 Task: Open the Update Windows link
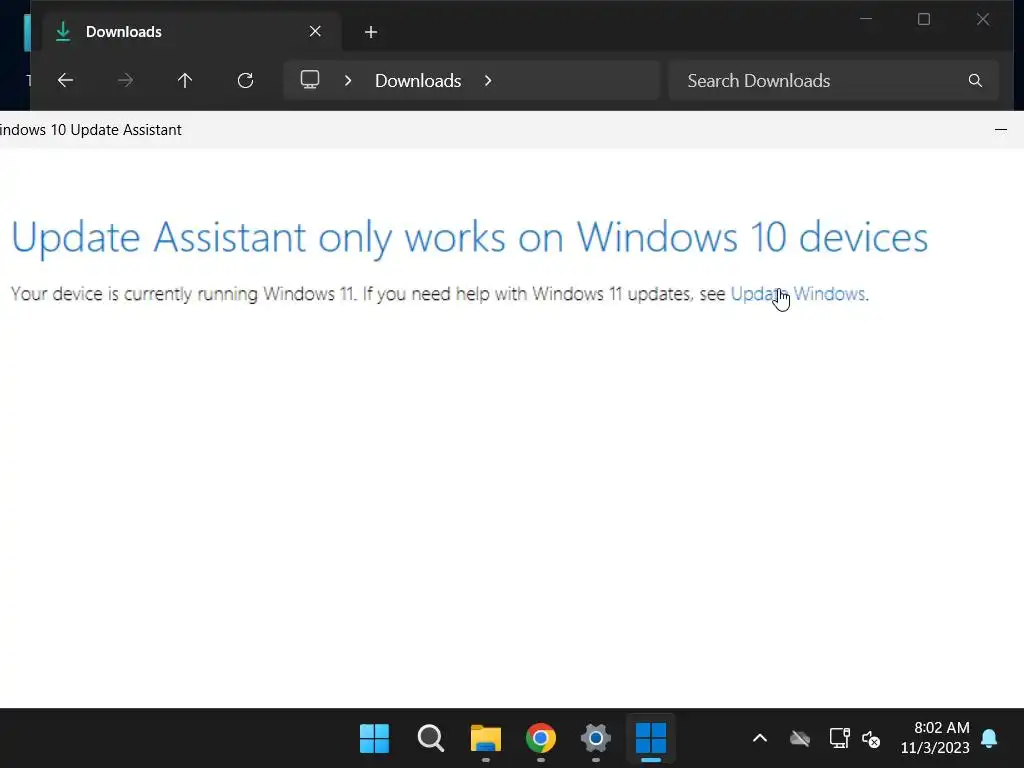tap(797, 294)
